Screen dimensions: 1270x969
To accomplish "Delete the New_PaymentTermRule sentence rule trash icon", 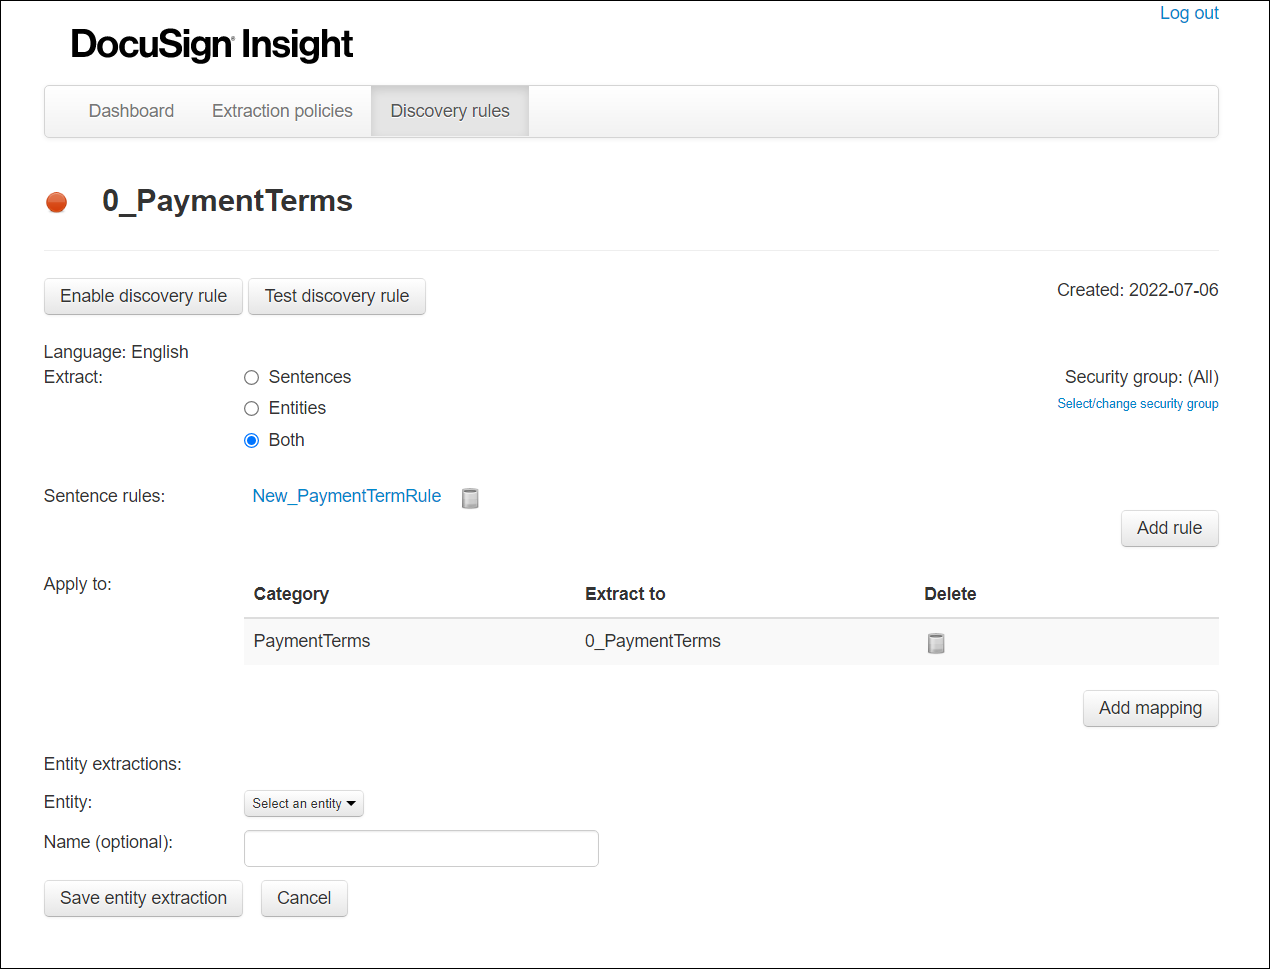I will [470, 498].
